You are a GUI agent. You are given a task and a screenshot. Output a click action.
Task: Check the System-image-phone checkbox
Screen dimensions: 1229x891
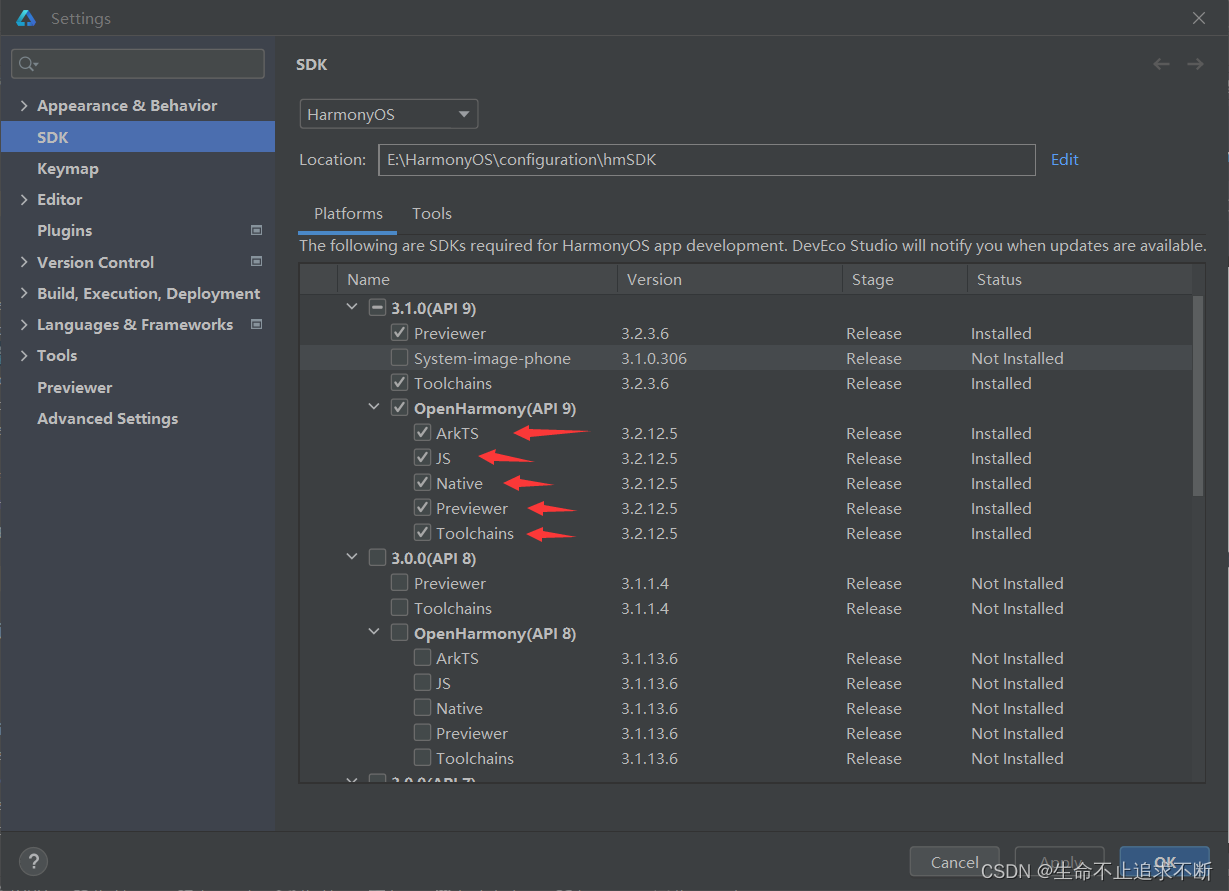pos(399,358)
